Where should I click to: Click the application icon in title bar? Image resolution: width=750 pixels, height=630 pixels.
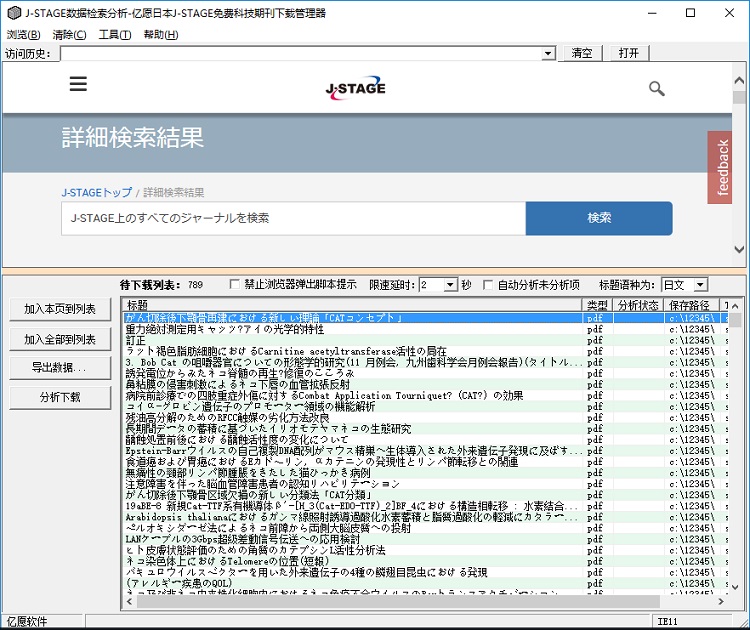(x=14, y=13)
